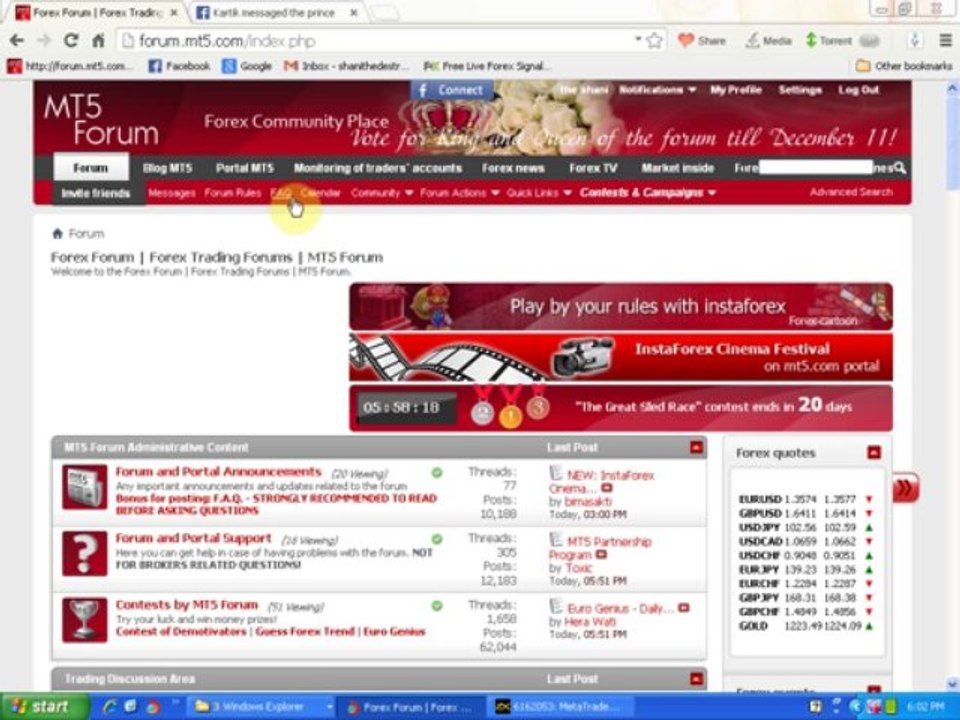
Task: Click the search magnifier icon
Action: [899, 167]
